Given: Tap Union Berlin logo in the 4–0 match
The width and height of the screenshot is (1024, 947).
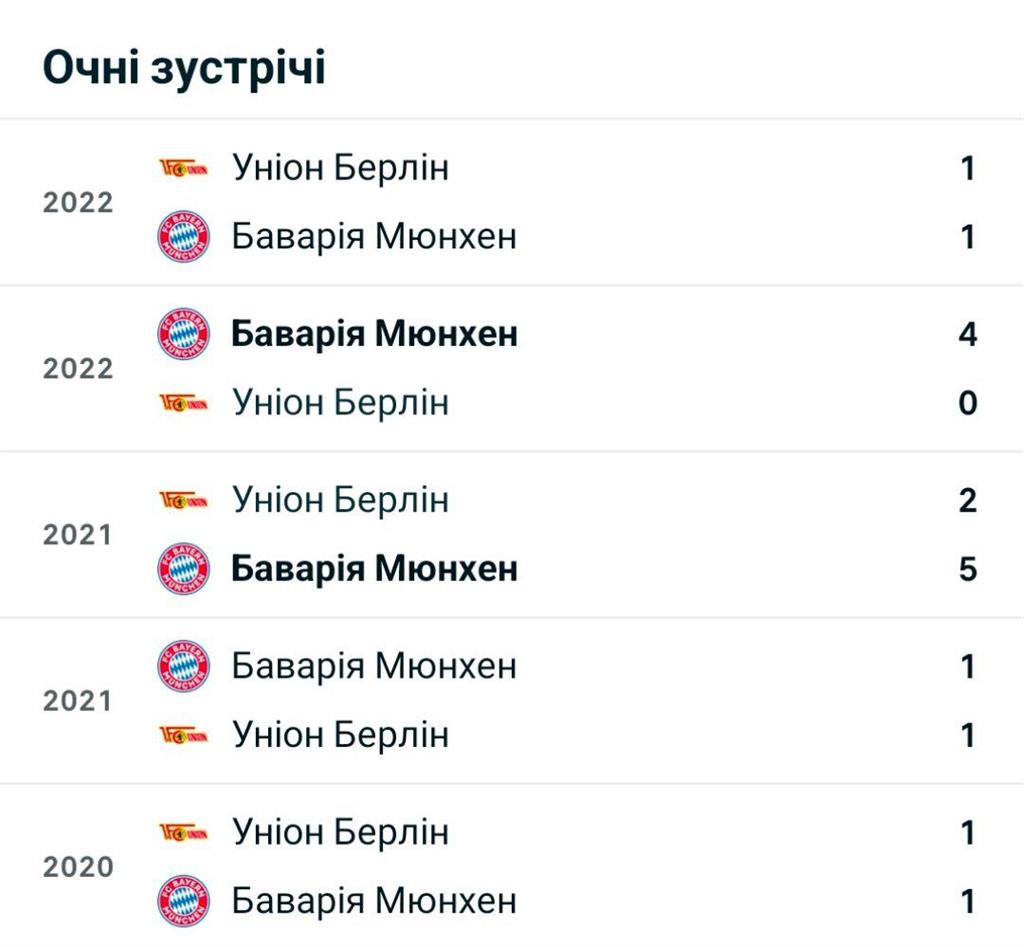Looking at the screenshot, I should pos(183,403).
